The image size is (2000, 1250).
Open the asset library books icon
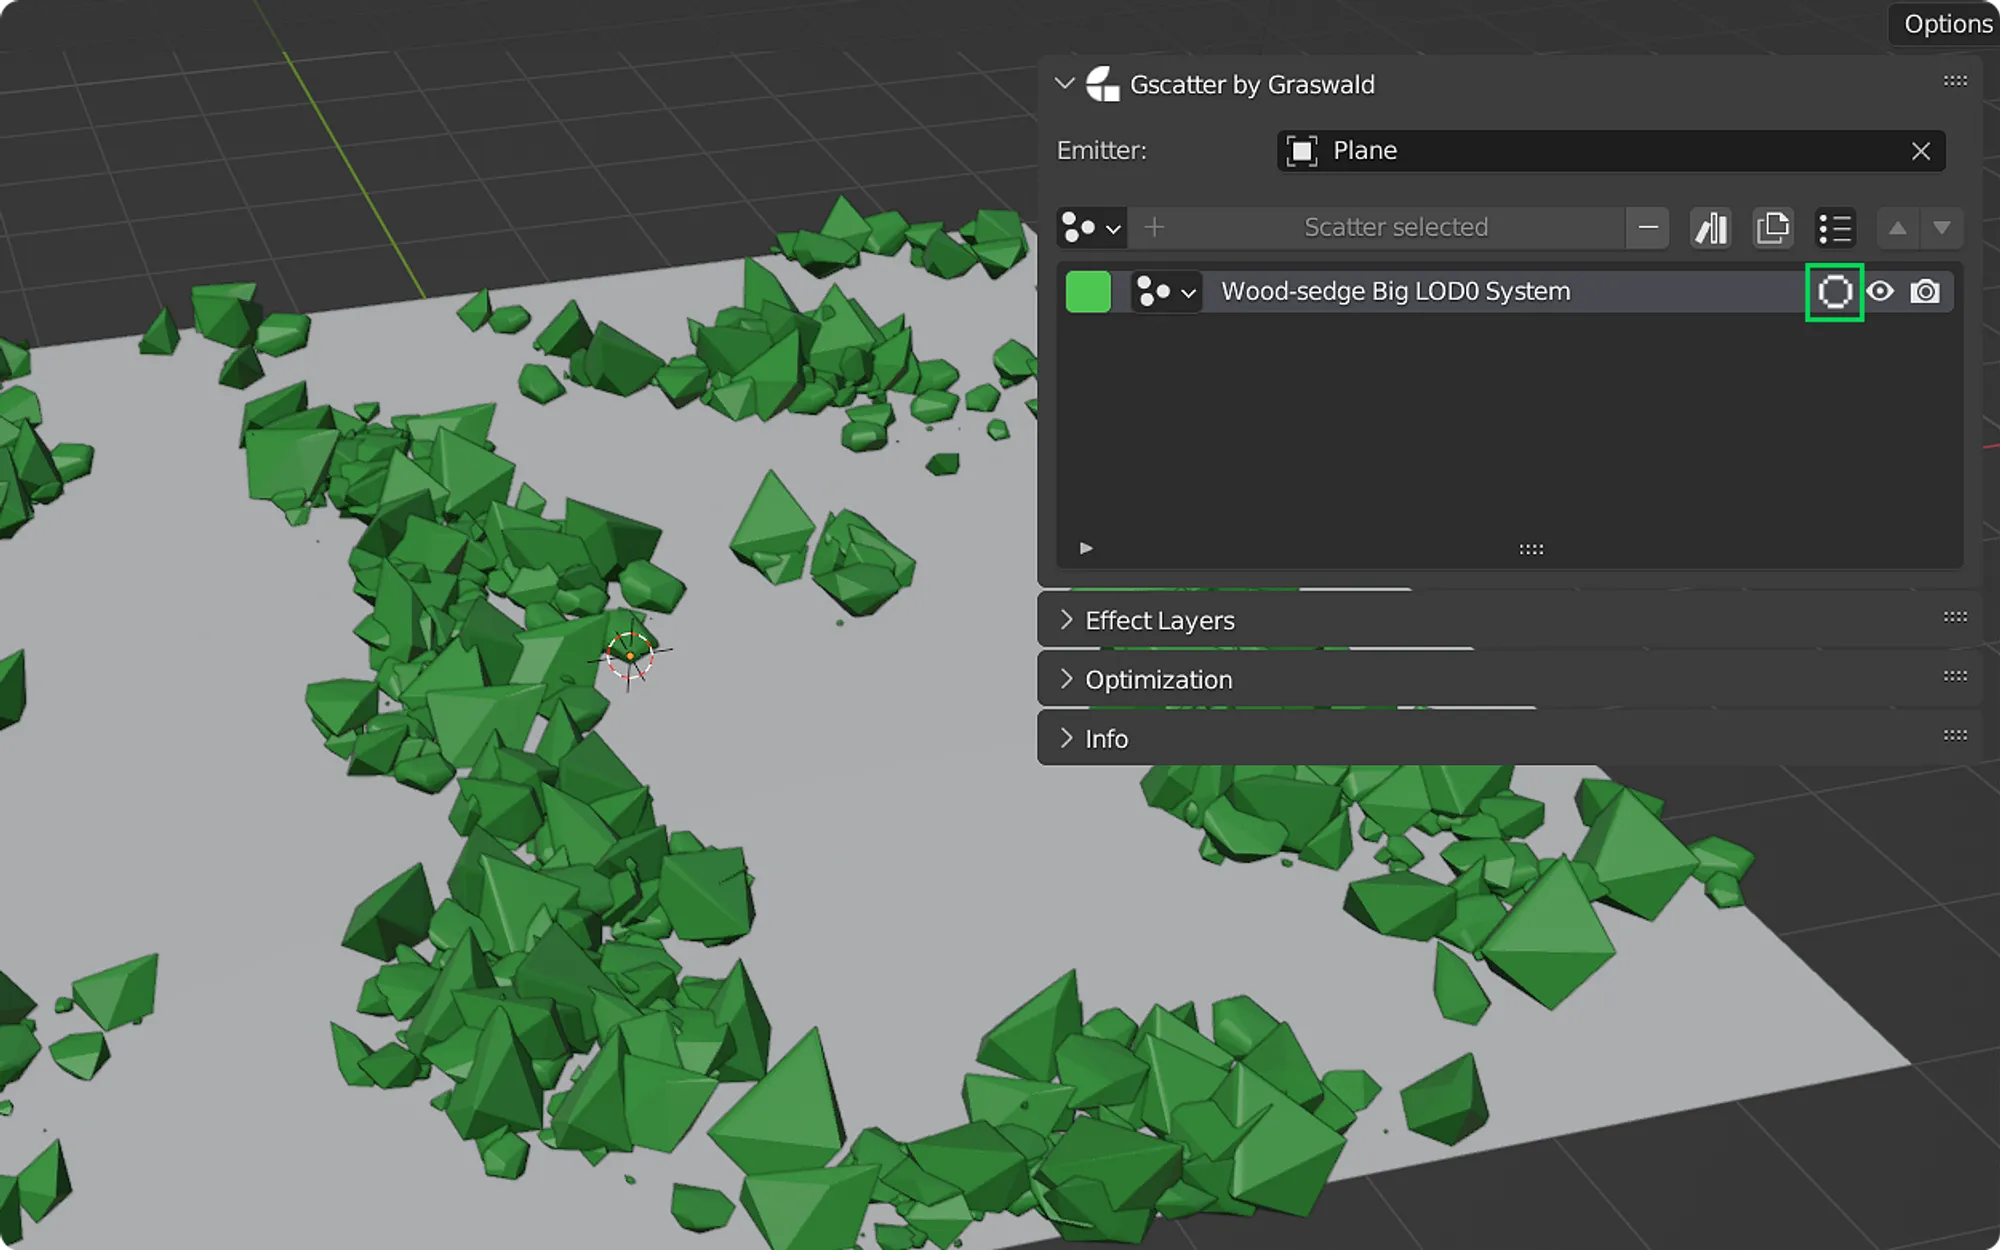tap(1711, 228)
